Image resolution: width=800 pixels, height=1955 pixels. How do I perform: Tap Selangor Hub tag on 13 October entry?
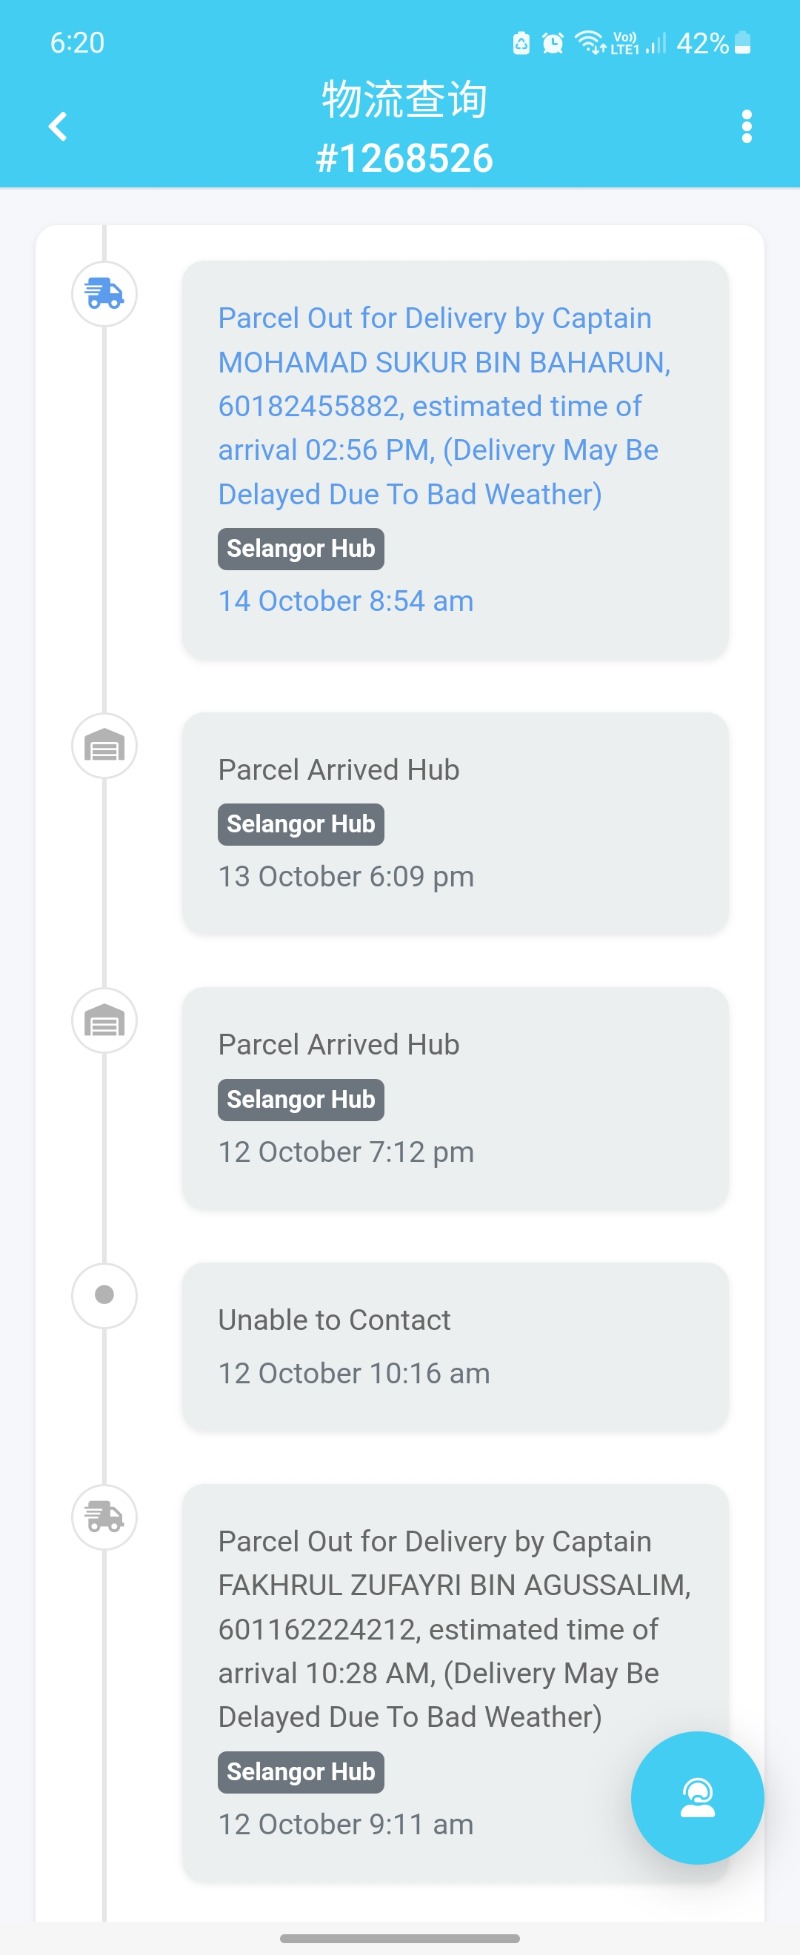pos(301,824)
